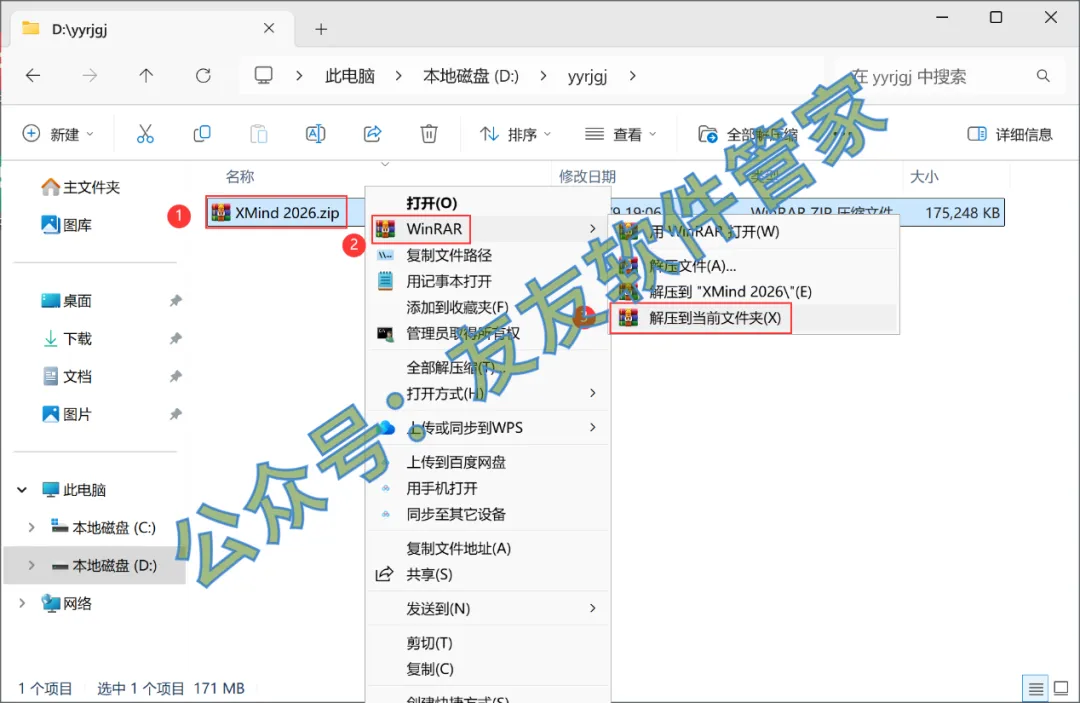Choose 剪切(T) in context menu
The height and width of the screenshot is (703, 1080).
(x=487, y=643)
